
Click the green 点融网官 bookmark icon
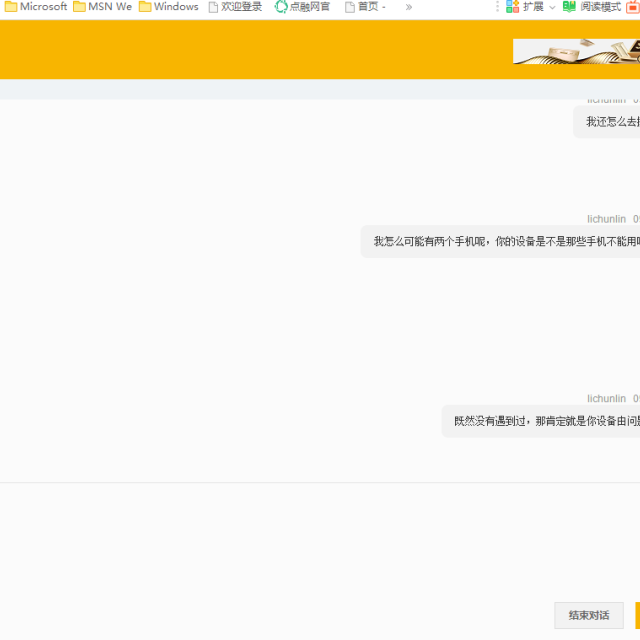[281, 7]
